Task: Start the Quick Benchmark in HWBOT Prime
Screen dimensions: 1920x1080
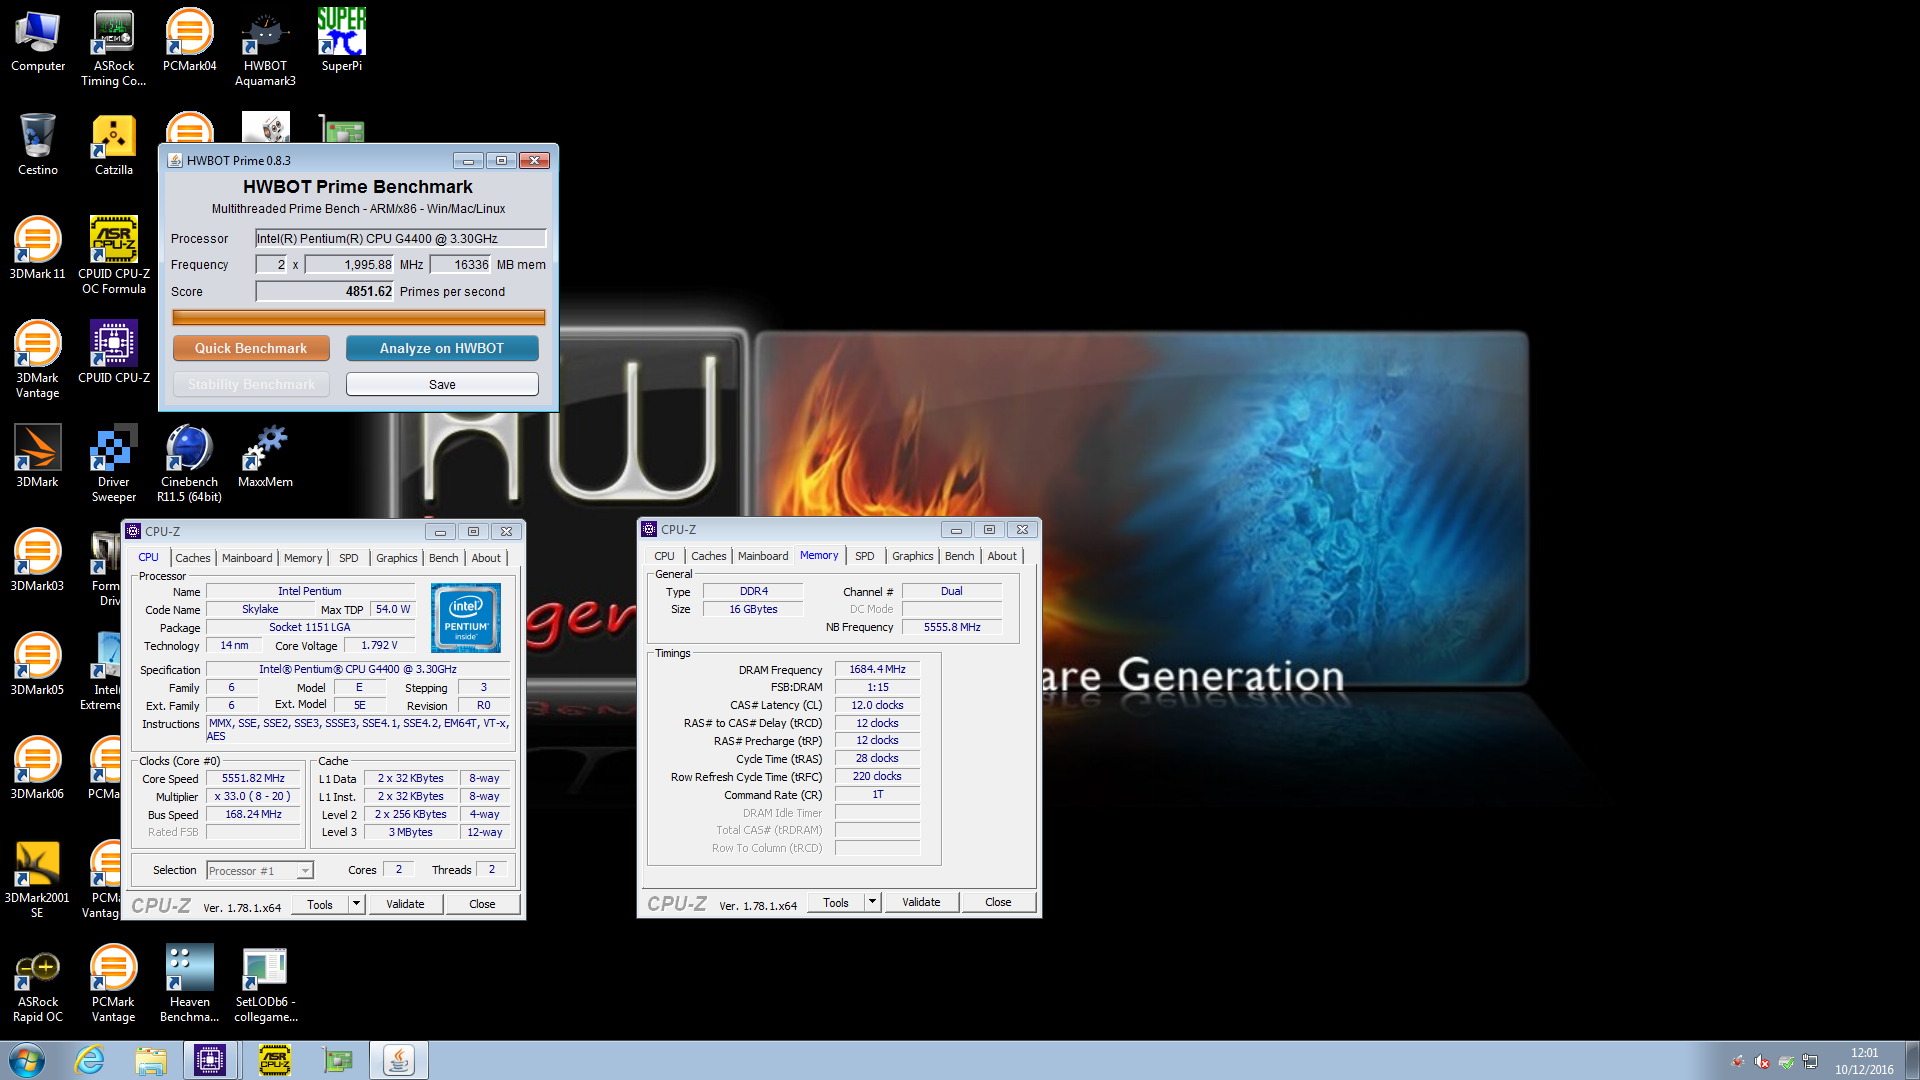Action: [251, 348]
